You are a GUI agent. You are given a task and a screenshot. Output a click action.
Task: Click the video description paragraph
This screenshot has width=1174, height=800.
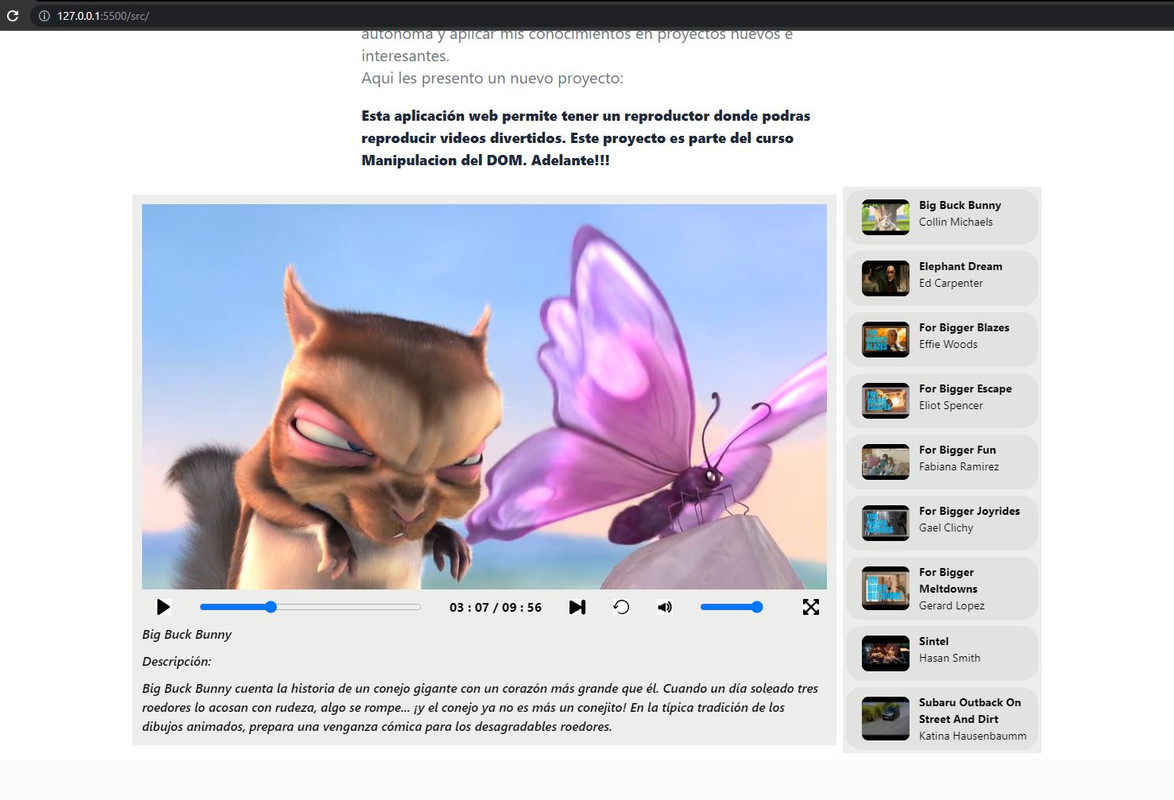point(480,707)
